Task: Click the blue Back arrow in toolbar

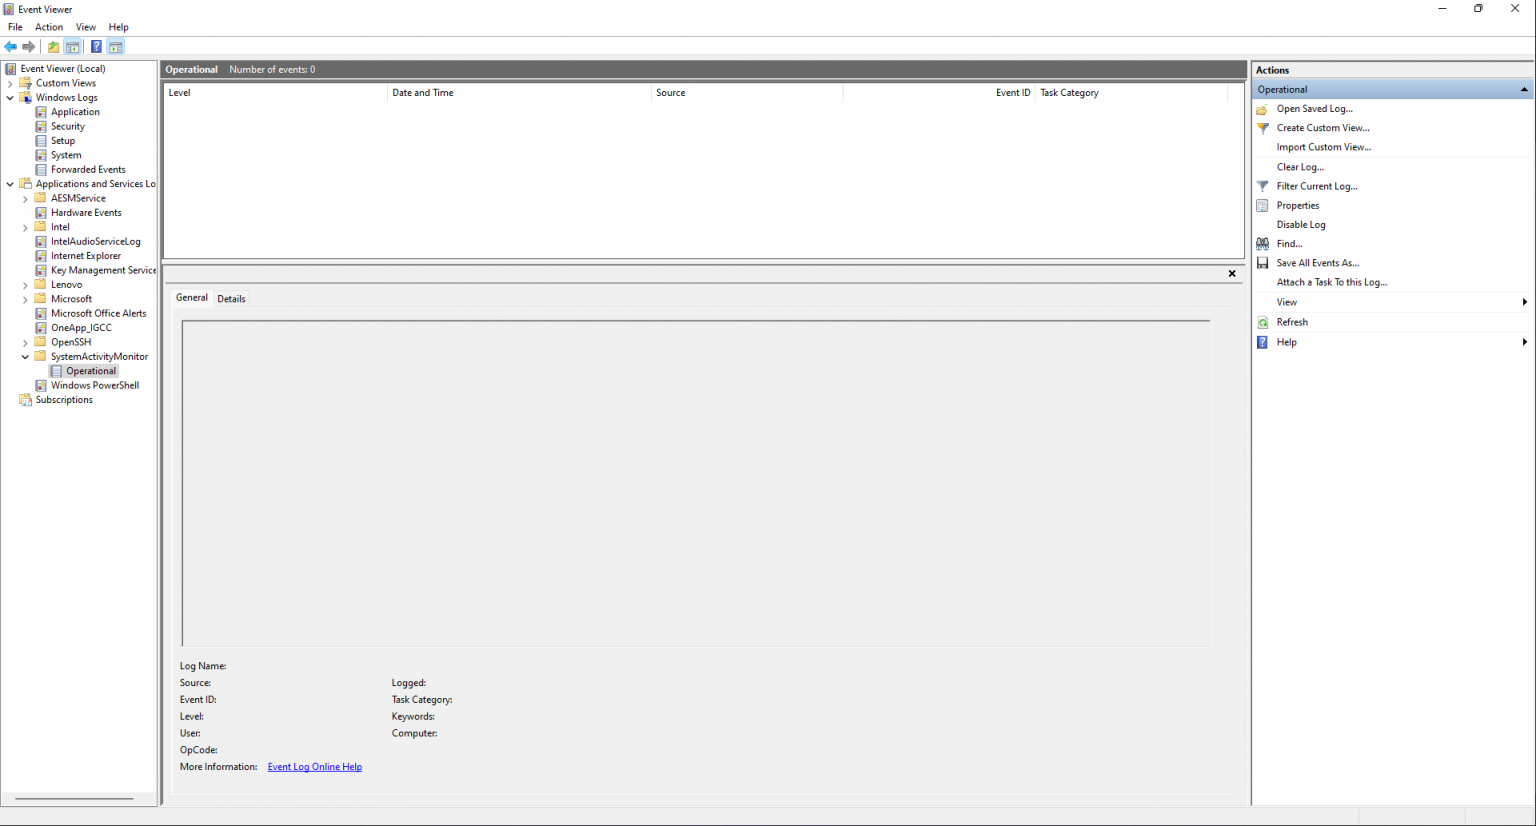Action: click(11, 47)
